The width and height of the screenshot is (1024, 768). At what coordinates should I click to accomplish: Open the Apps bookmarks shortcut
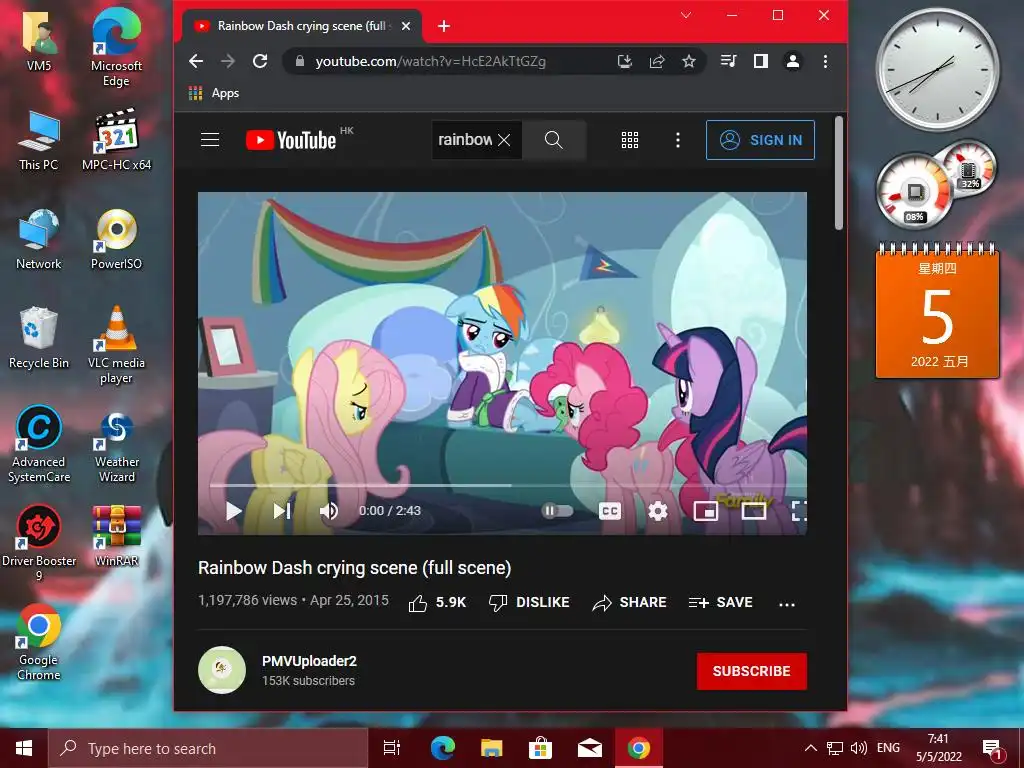click(x=214, y=93)
